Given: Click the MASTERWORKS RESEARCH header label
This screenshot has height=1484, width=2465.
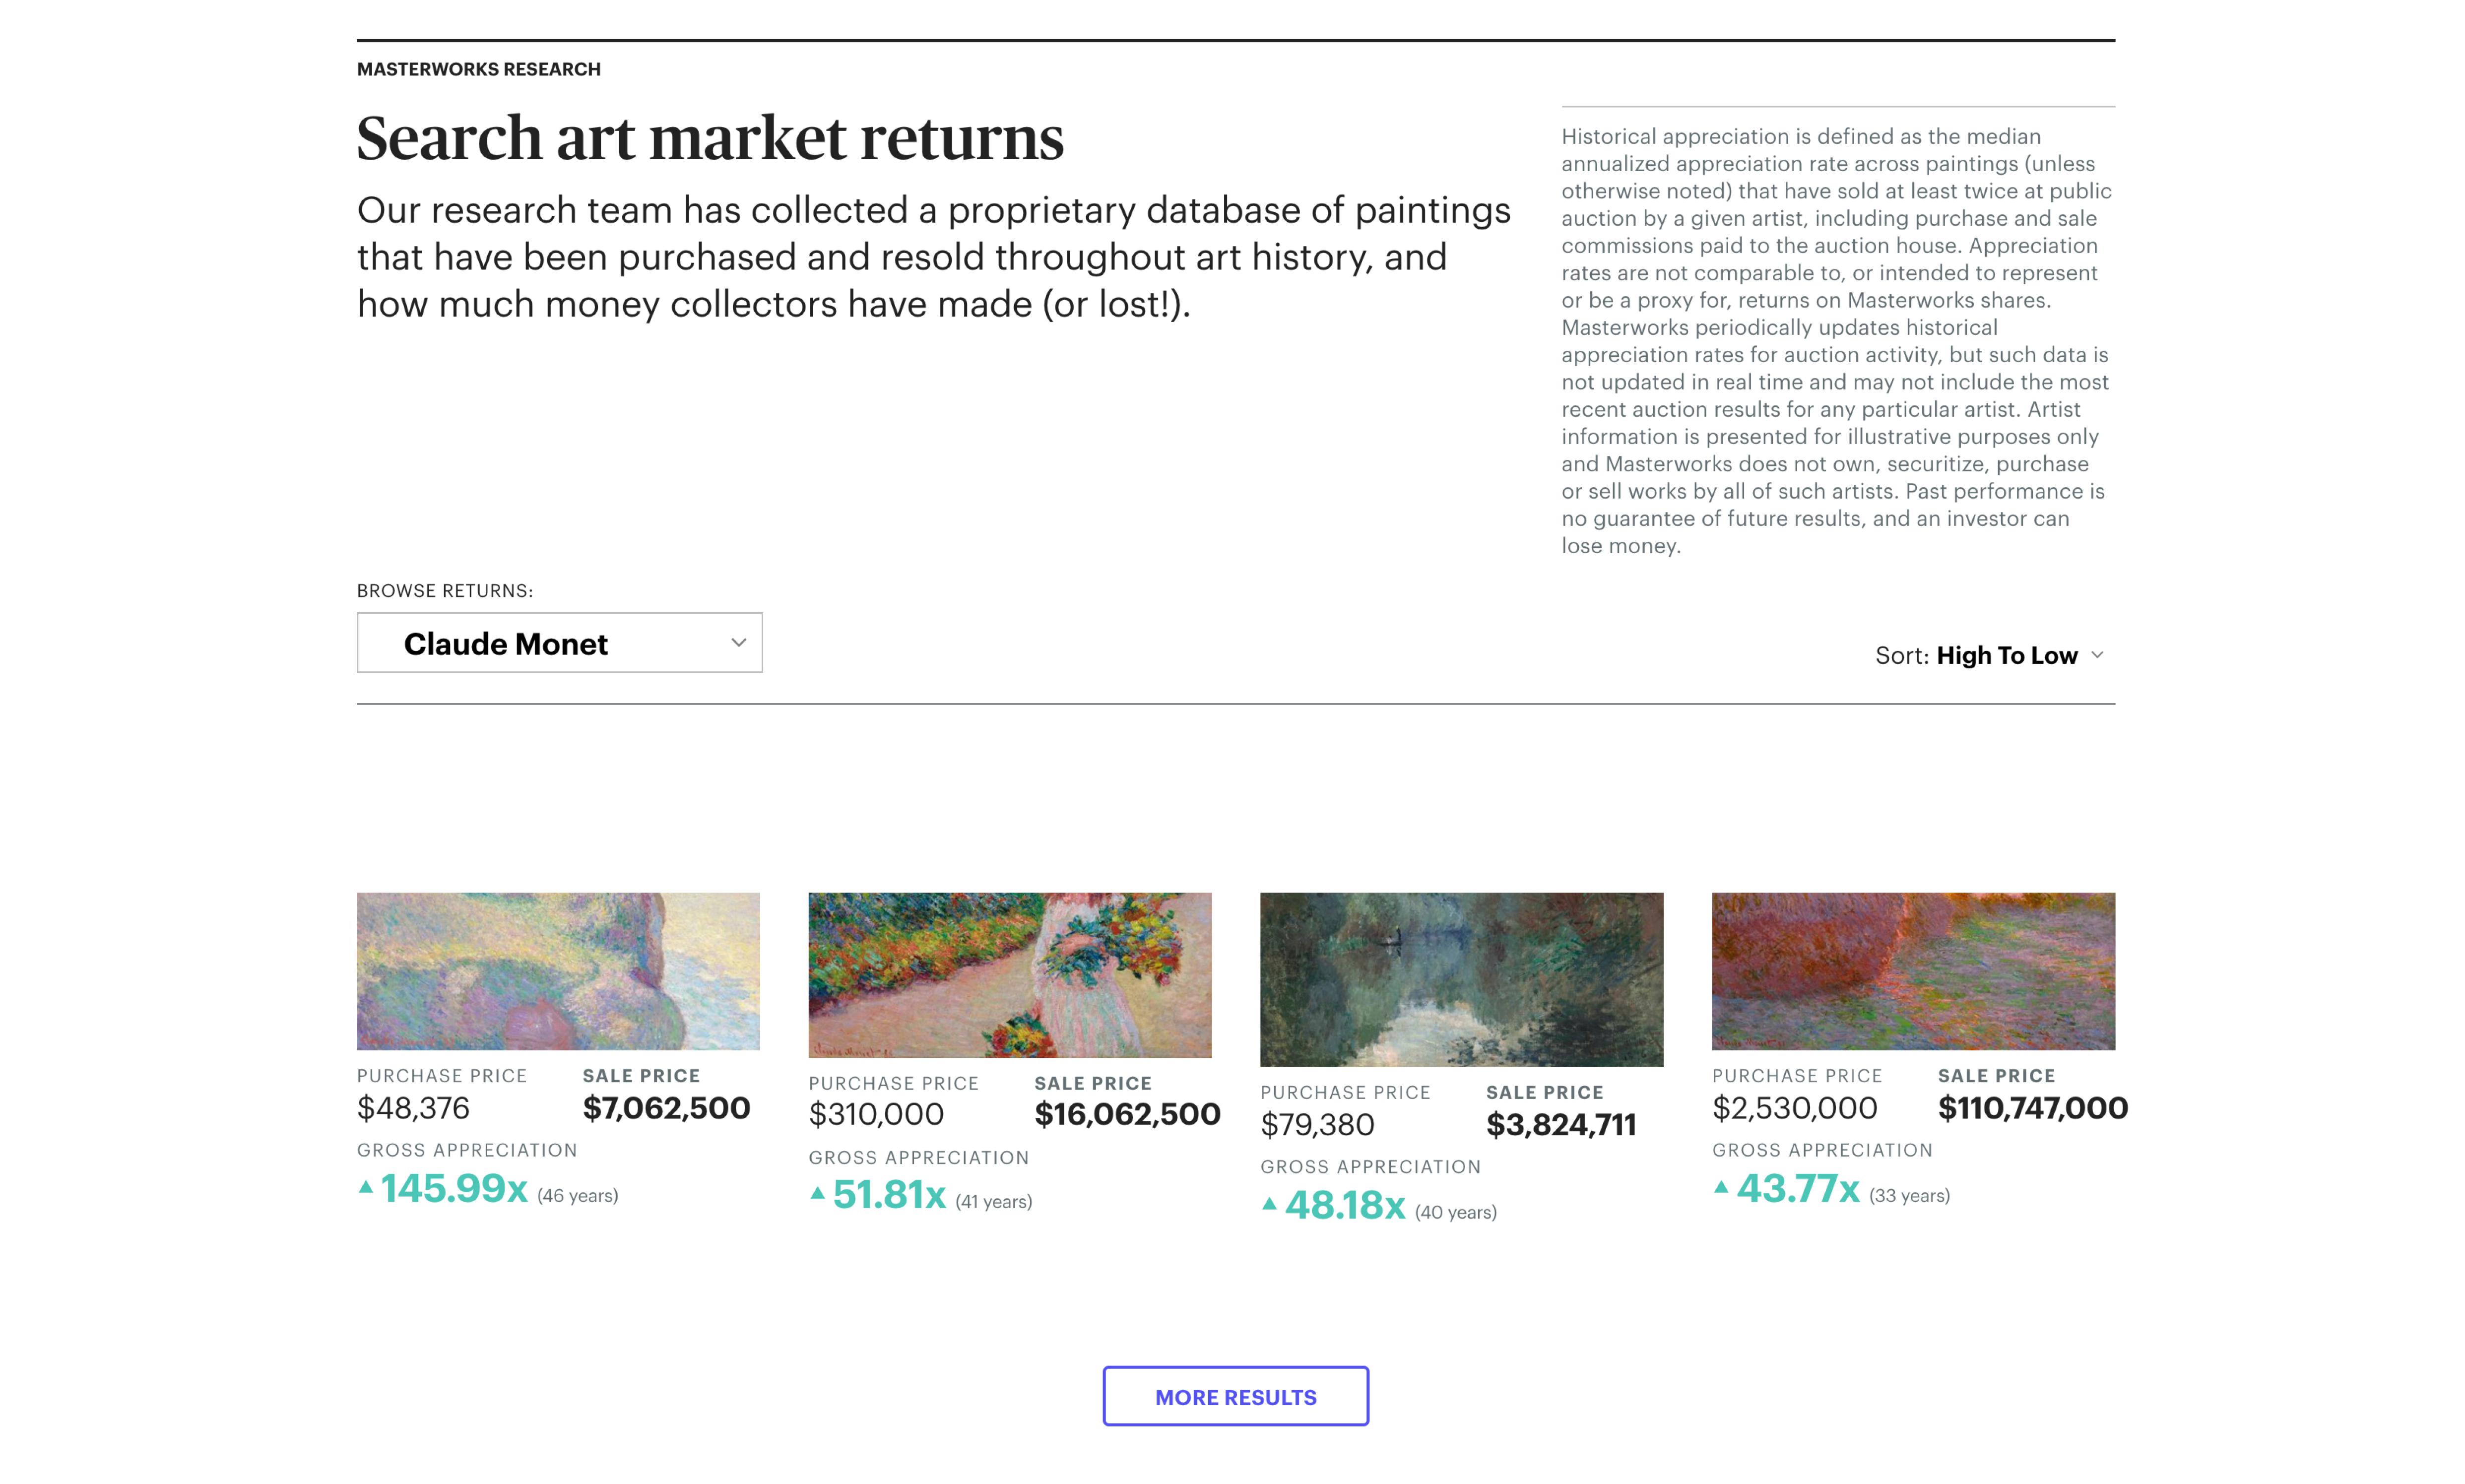Looking at the screenshot, I should [x=479, y=69].
